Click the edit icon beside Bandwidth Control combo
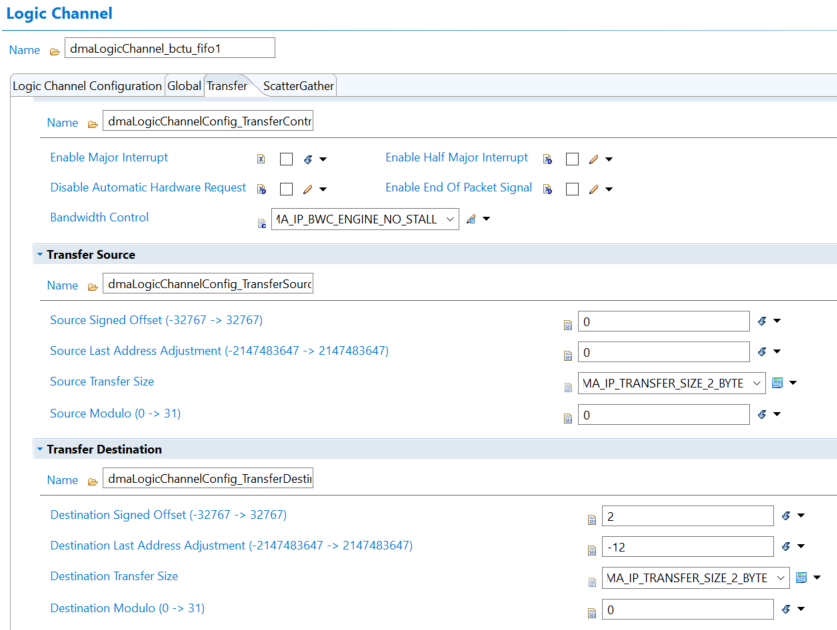Image resolution: width=837 pixels, height=630 pixels. pyautogui.click(x=471, y=219)
